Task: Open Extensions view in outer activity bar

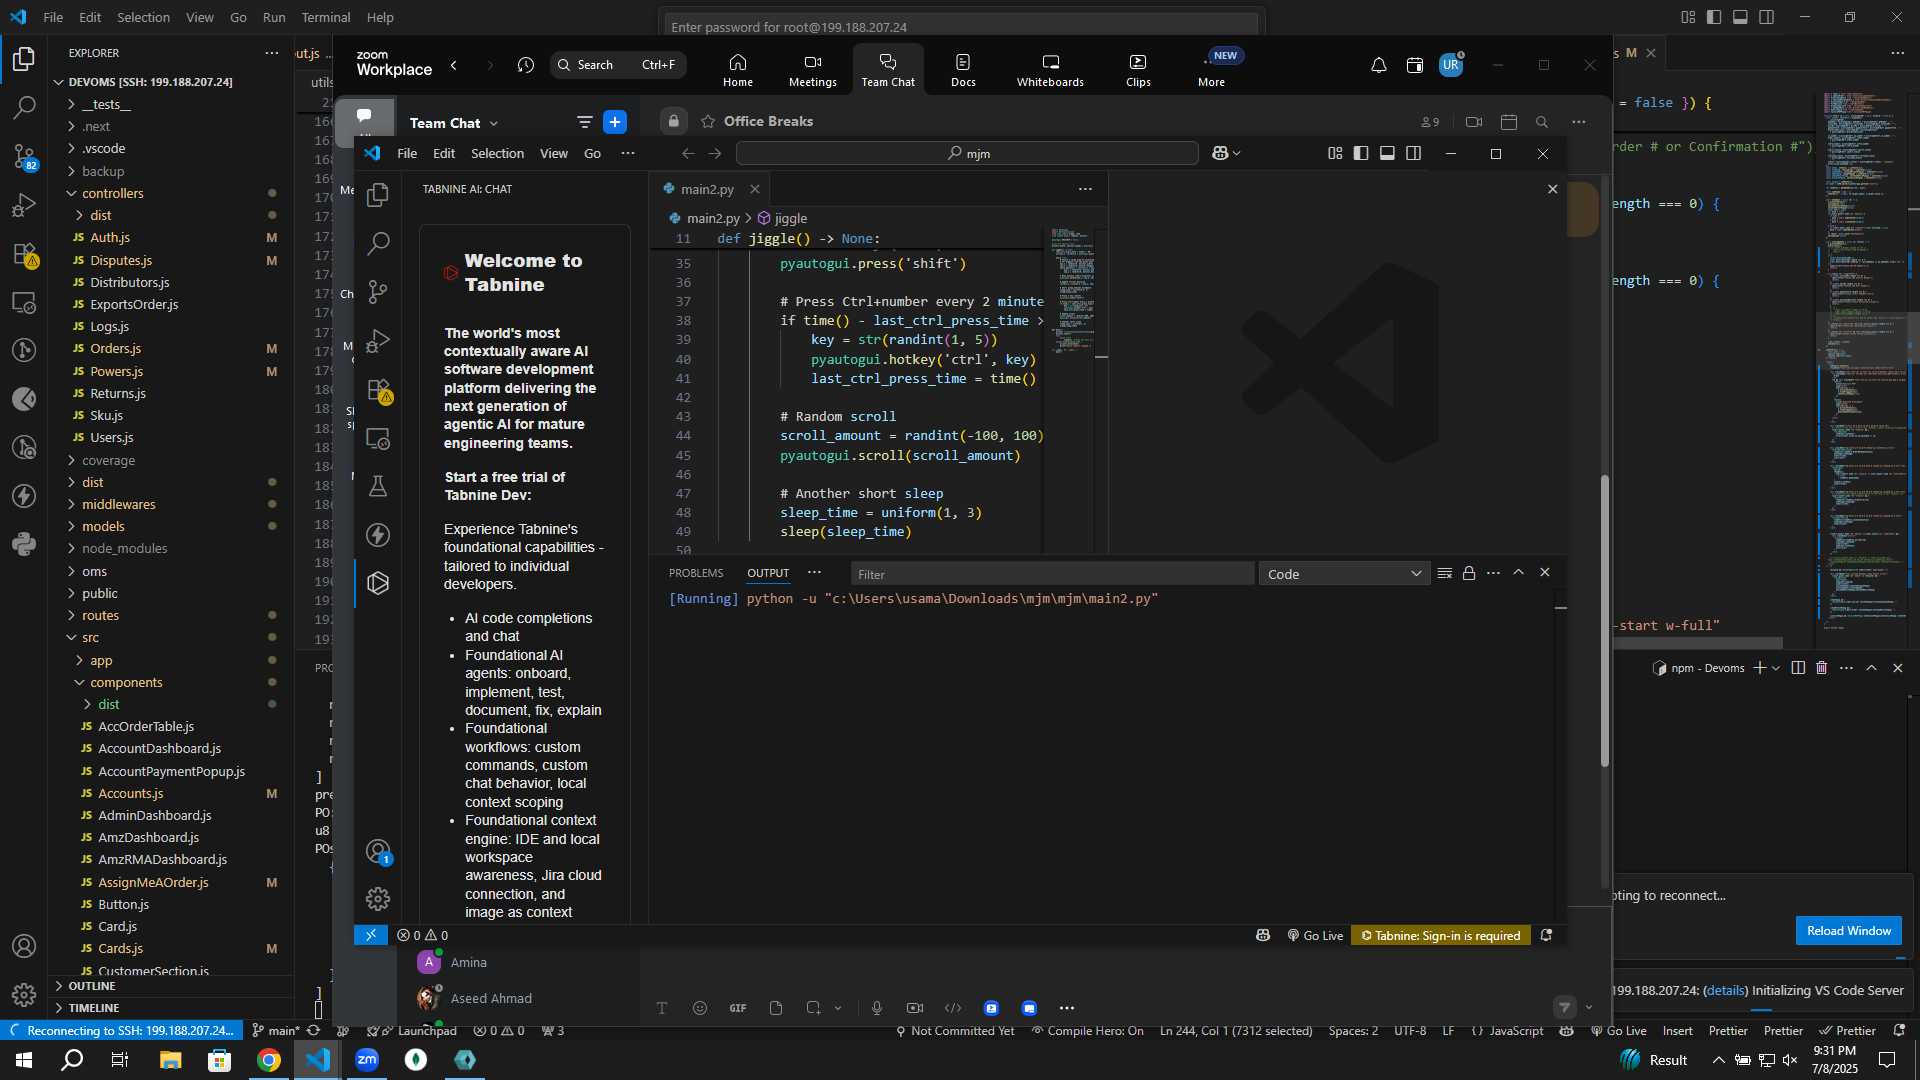Action: [x=24, y=254]
